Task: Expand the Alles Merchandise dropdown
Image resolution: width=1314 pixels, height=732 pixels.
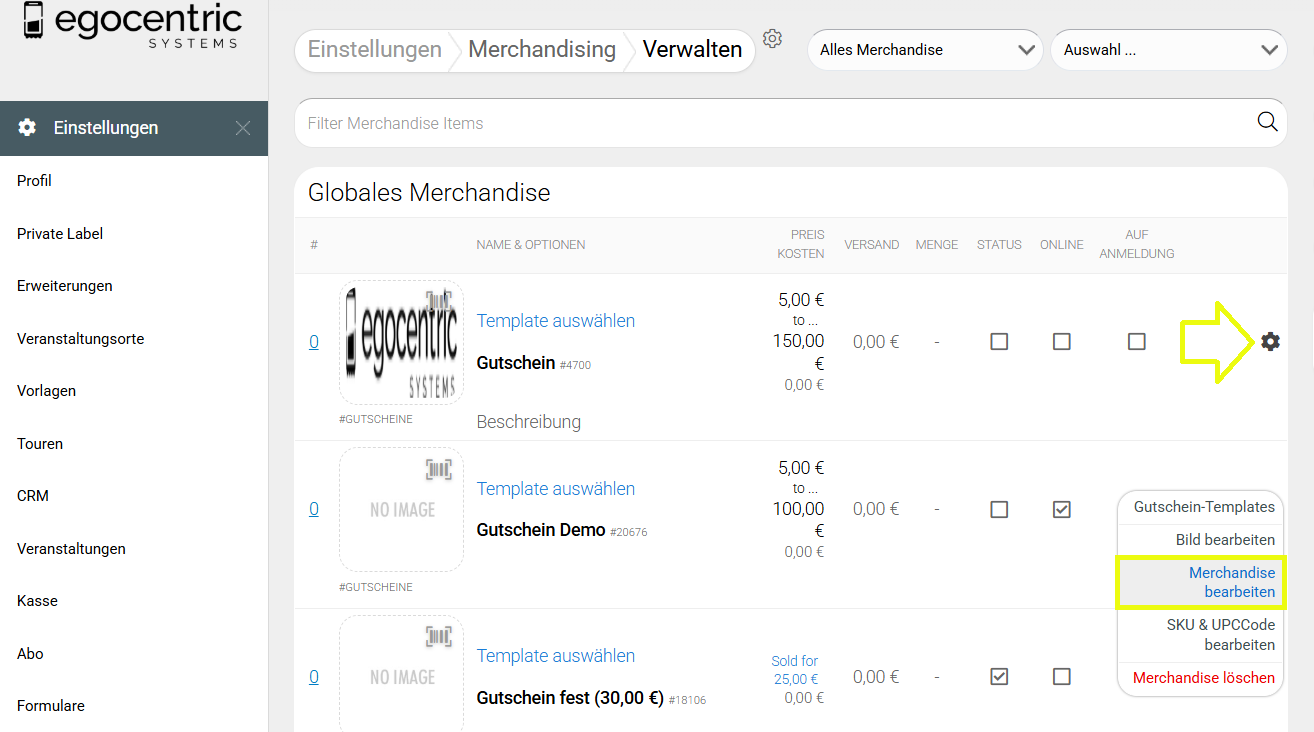Action: point(924,50)
